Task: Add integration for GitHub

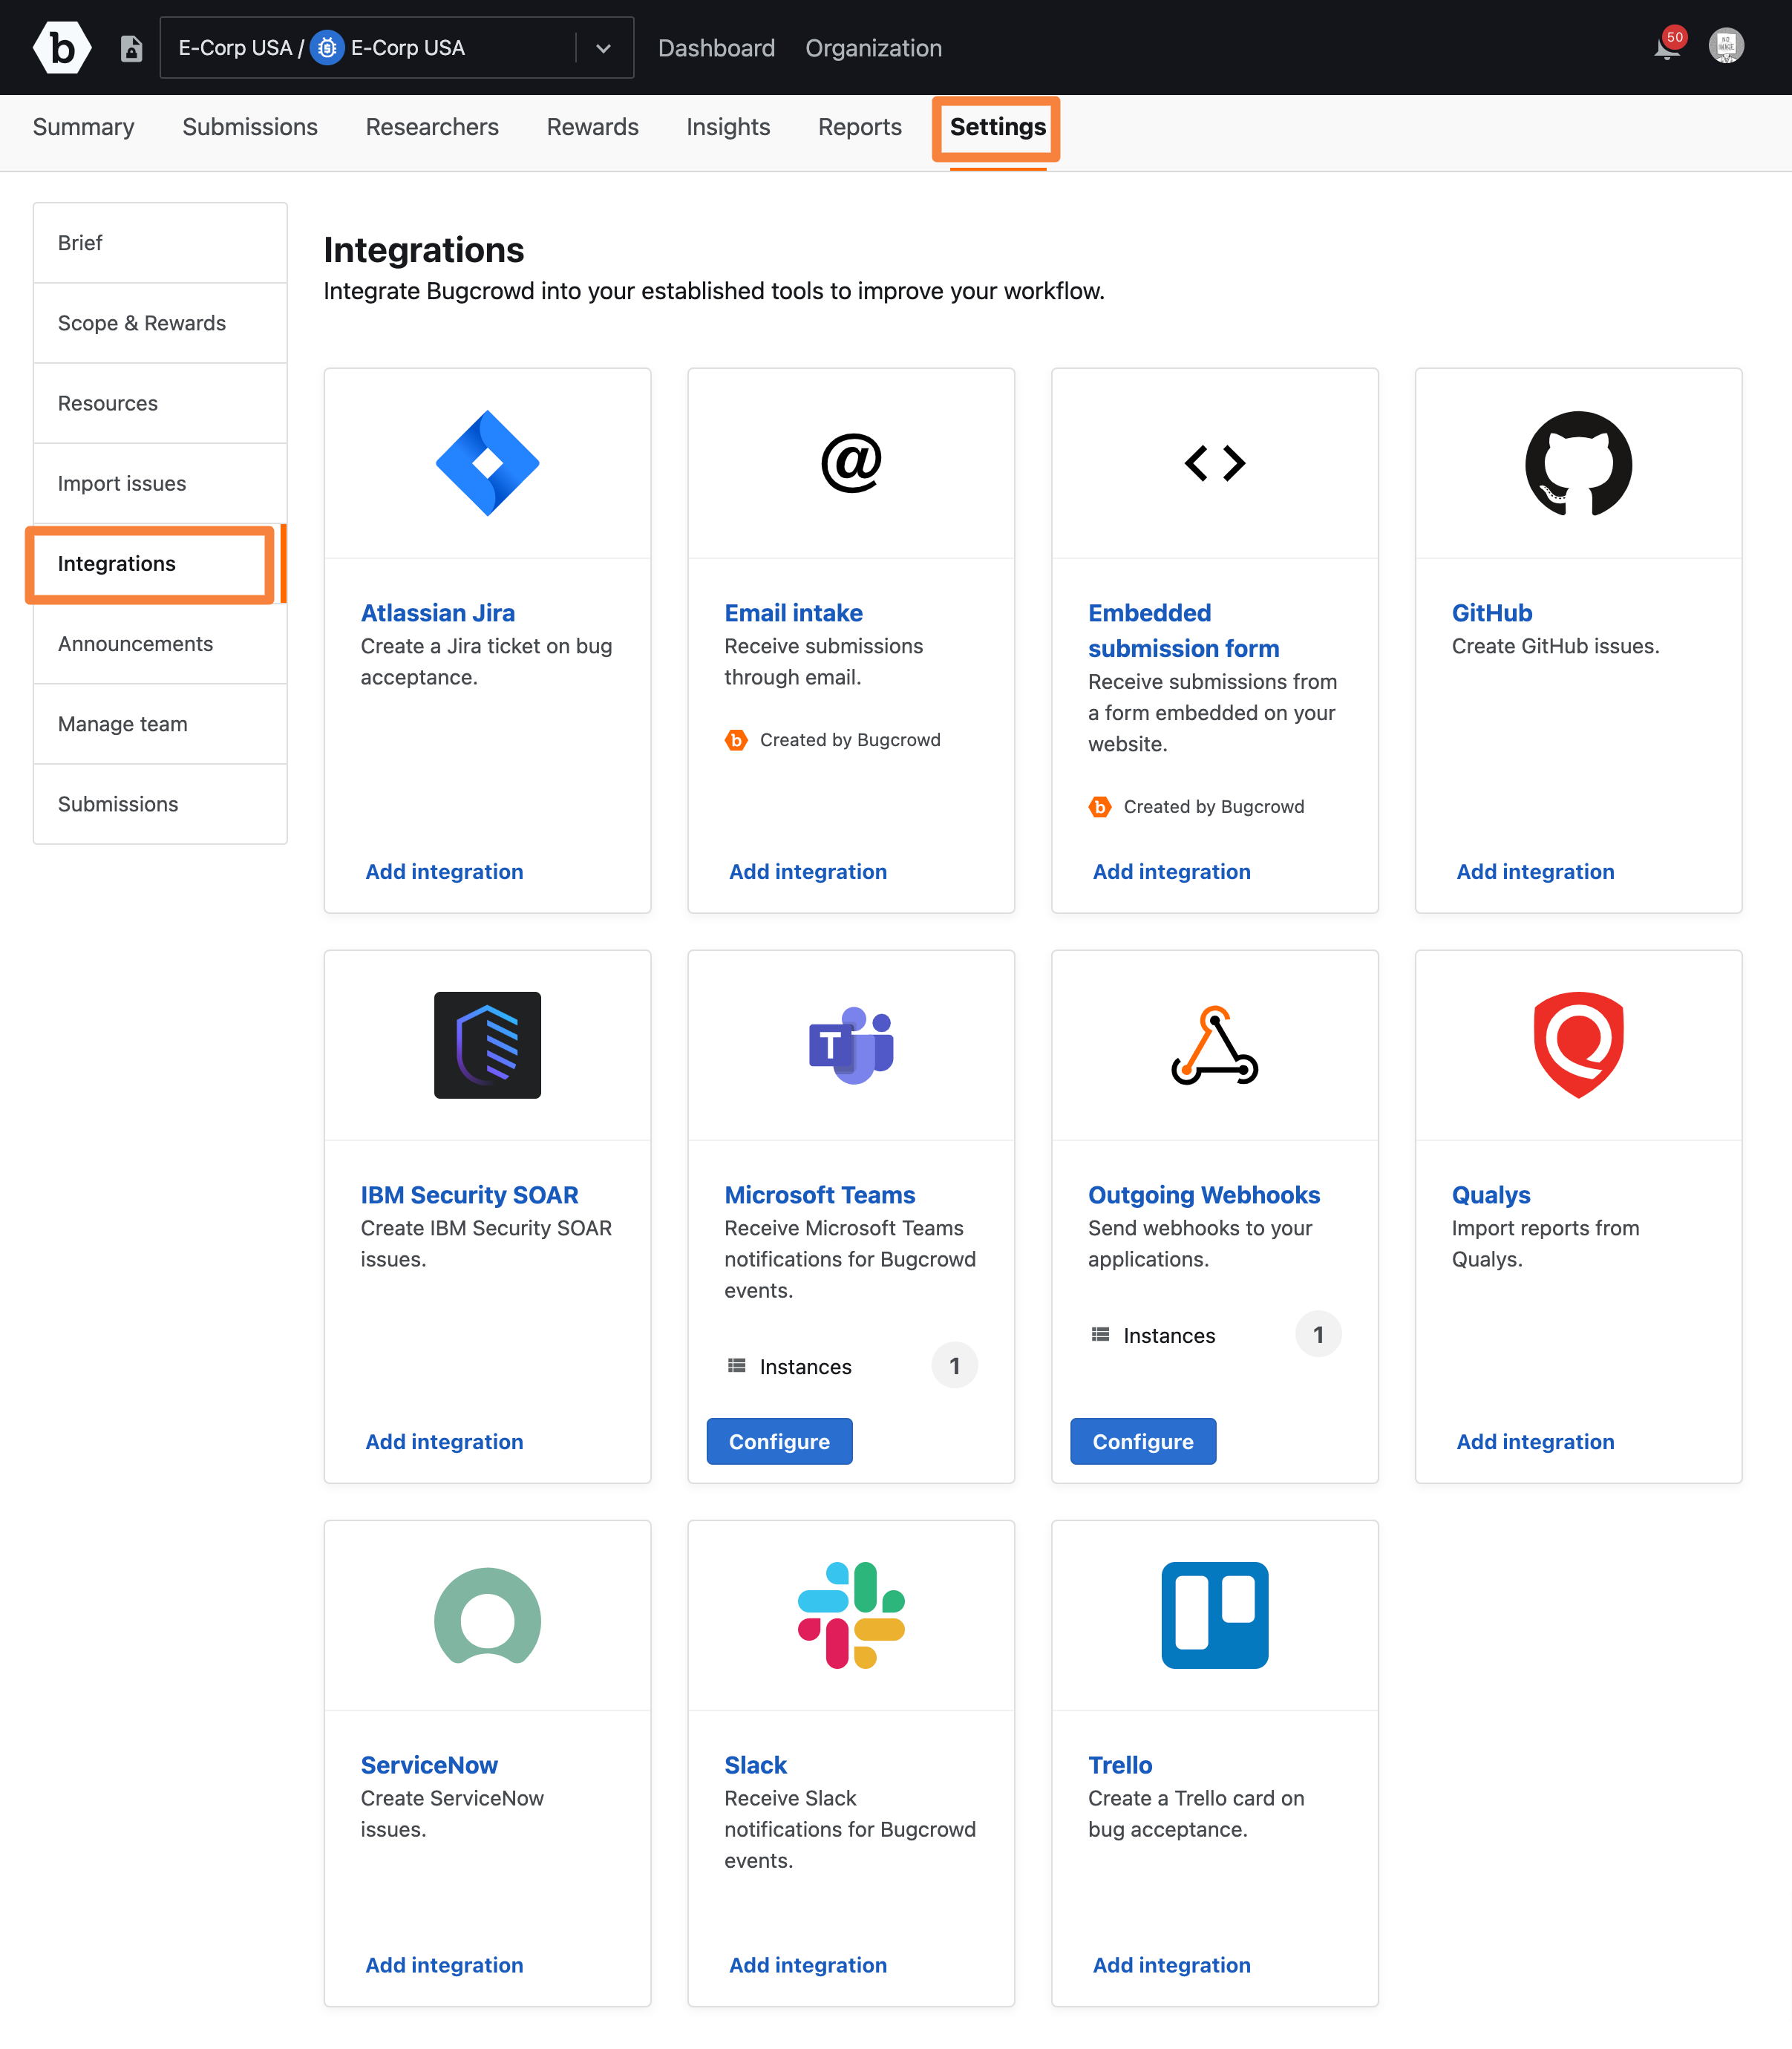Action: 1535,872
